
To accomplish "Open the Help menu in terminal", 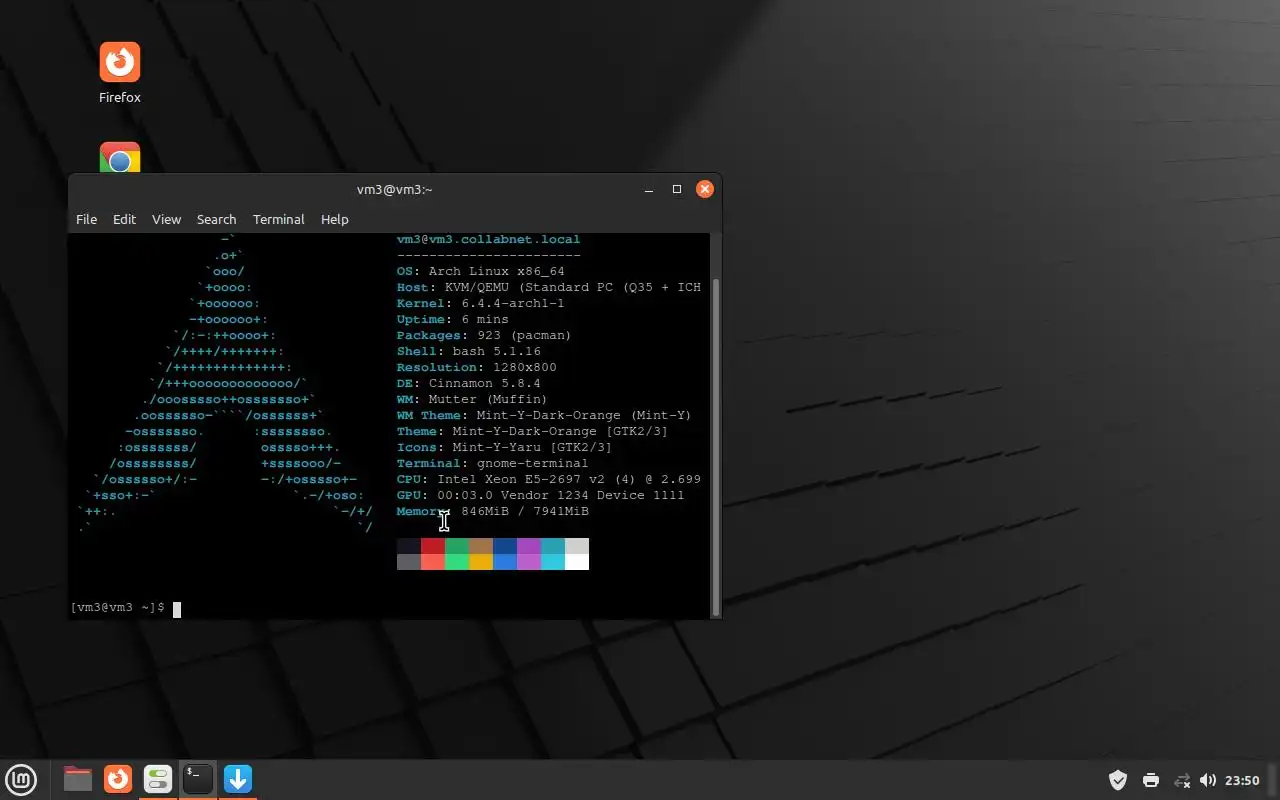I will coord(334,219).
